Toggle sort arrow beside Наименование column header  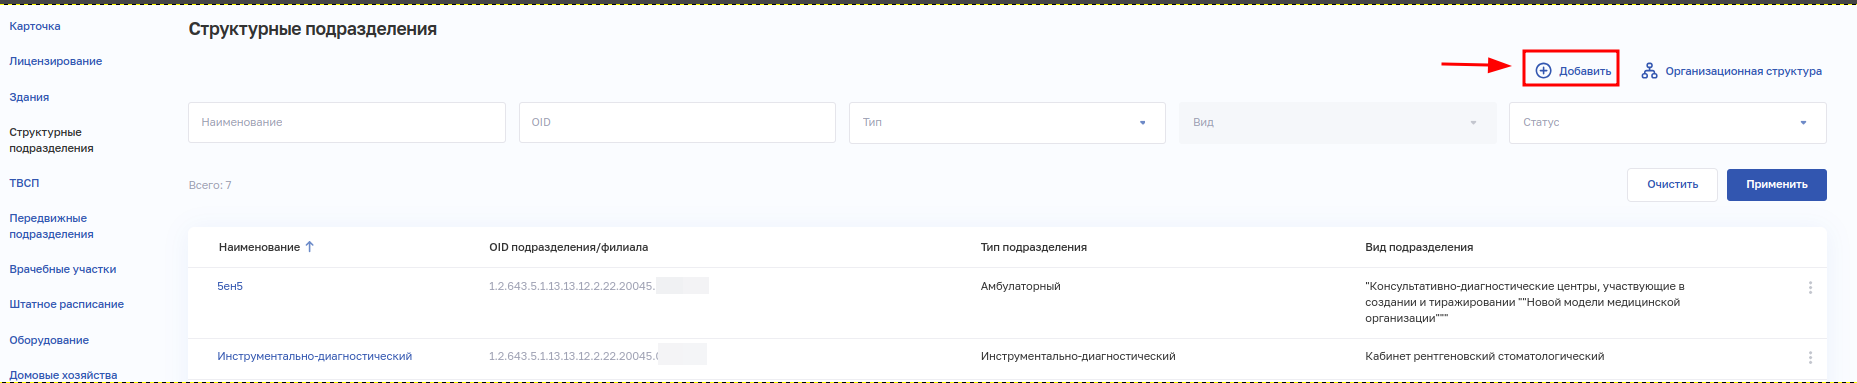(x=310, y=247)
